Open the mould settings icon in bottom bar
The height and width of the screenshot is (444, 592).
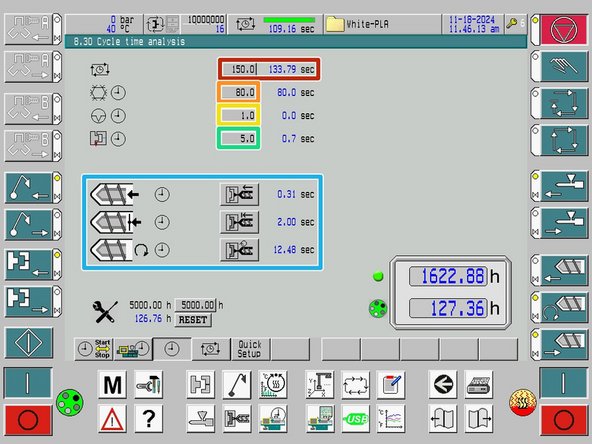[200, 385]
